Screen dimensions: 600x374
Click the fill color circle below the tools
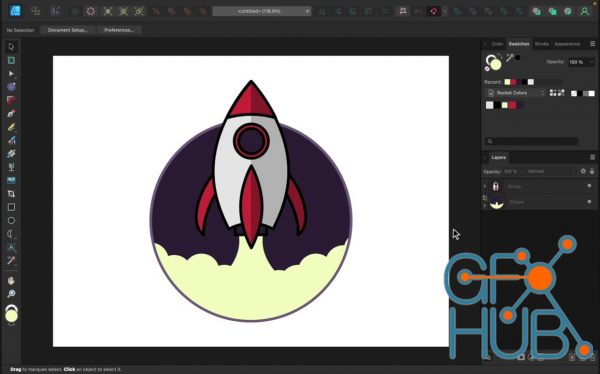pos(11,316)
